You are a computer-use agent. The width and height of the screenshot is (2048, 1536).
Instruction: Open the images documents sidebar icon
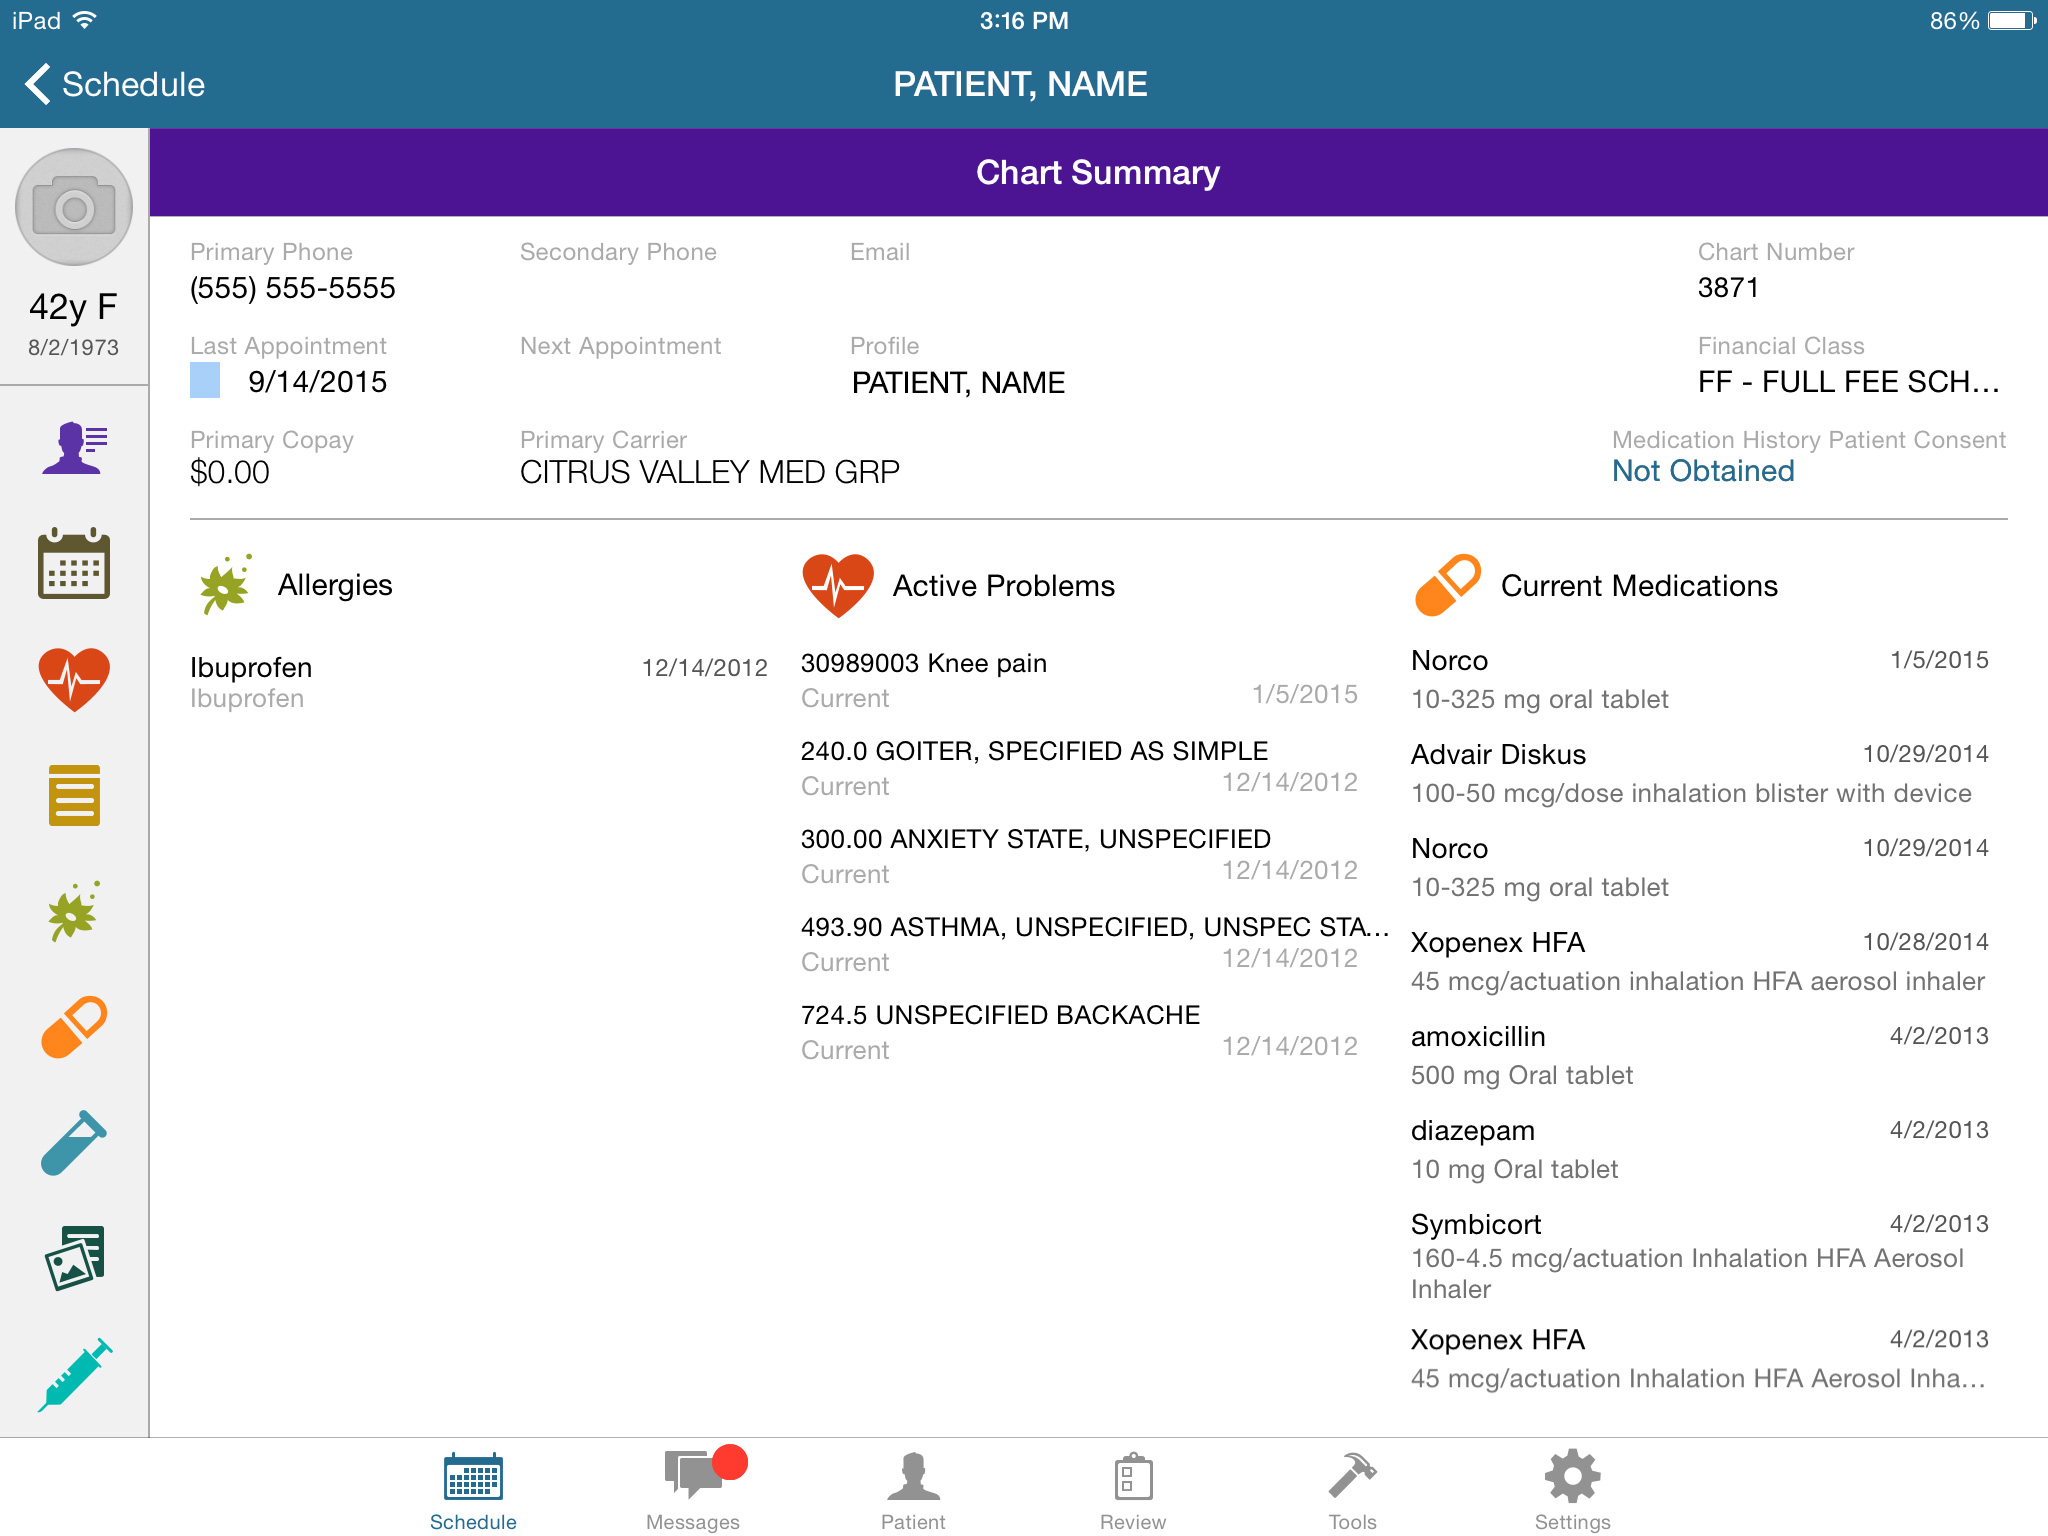coord(74,1258)
